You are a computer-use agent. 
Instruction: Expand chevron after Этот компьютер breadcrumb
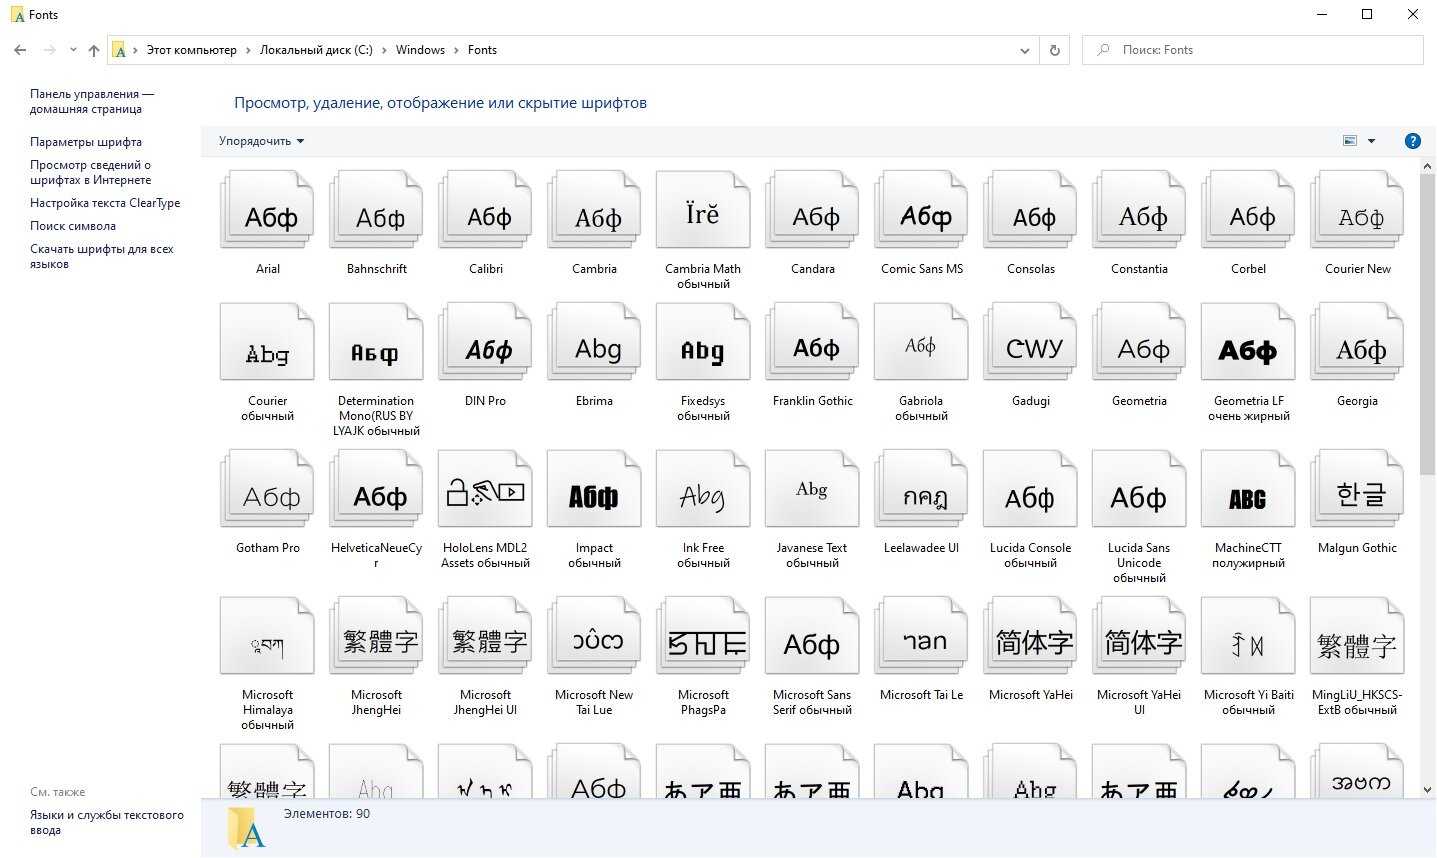(249, 50)
